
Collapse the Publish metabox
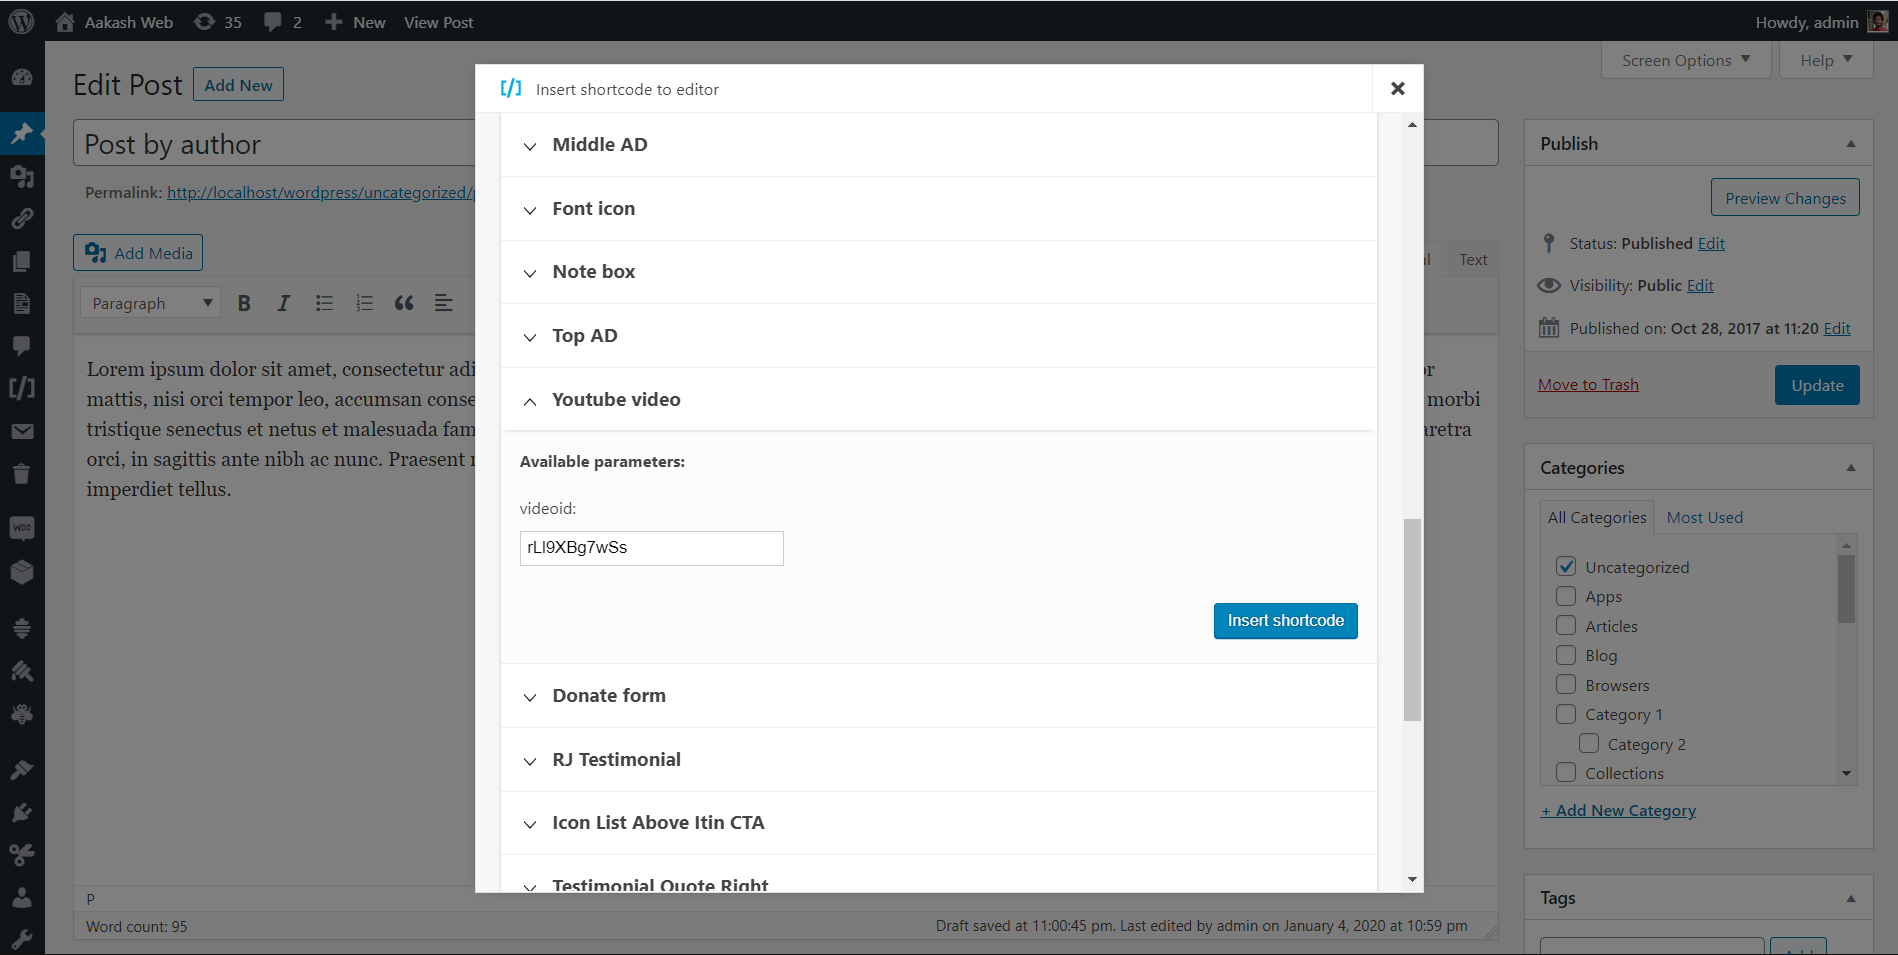(x=1851, y=144)
